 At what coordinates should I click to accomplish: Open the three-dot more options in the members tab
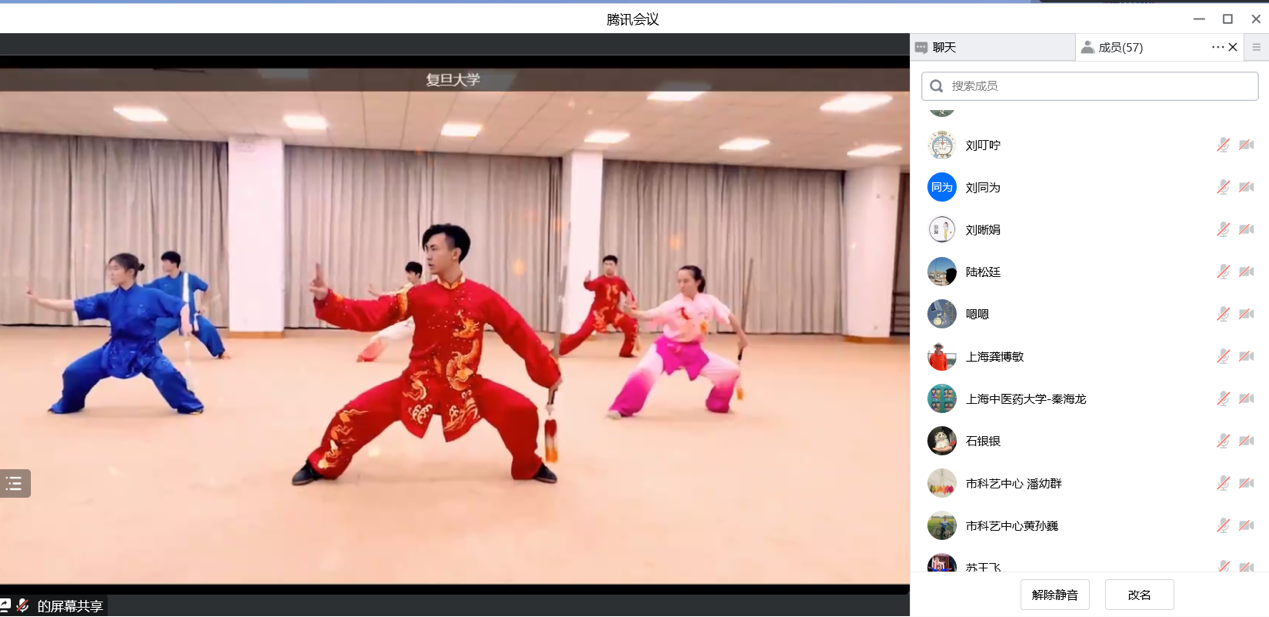(x=1216, y=47)
